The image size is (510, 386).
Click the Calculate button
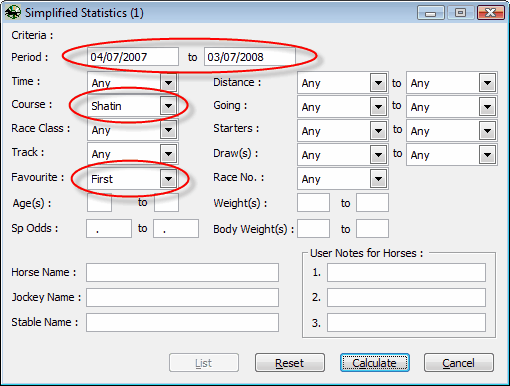tap(375, 363)
